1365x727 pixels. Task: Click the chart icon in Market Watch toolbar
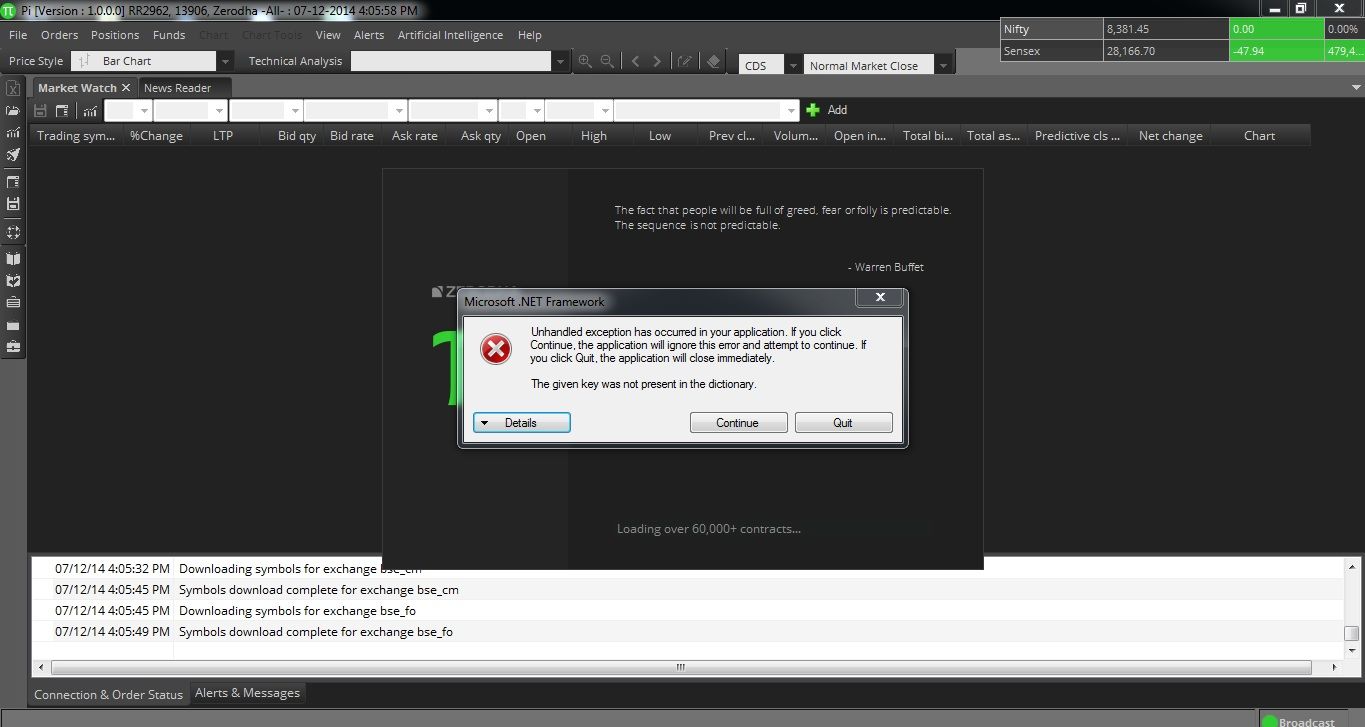(90, 110)
